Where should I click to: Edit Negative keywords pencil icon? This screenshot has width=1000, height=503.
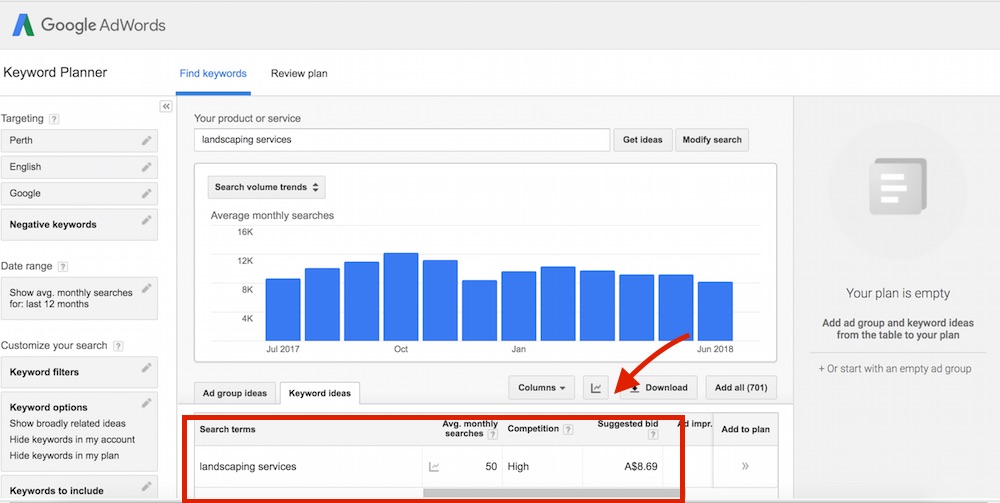[x=147, y=220]
